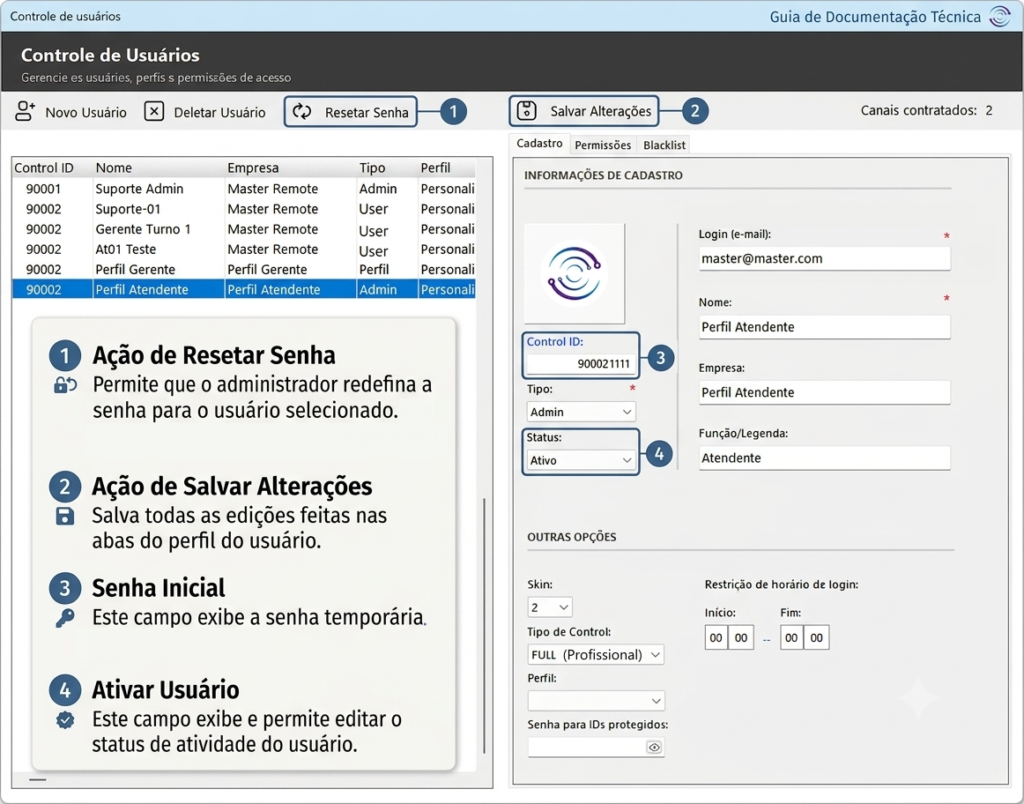Image resolution: width=1024 pixels, height=804 pixels.
Task: Open the Skin dropdown
Action: tap(550, 607)
